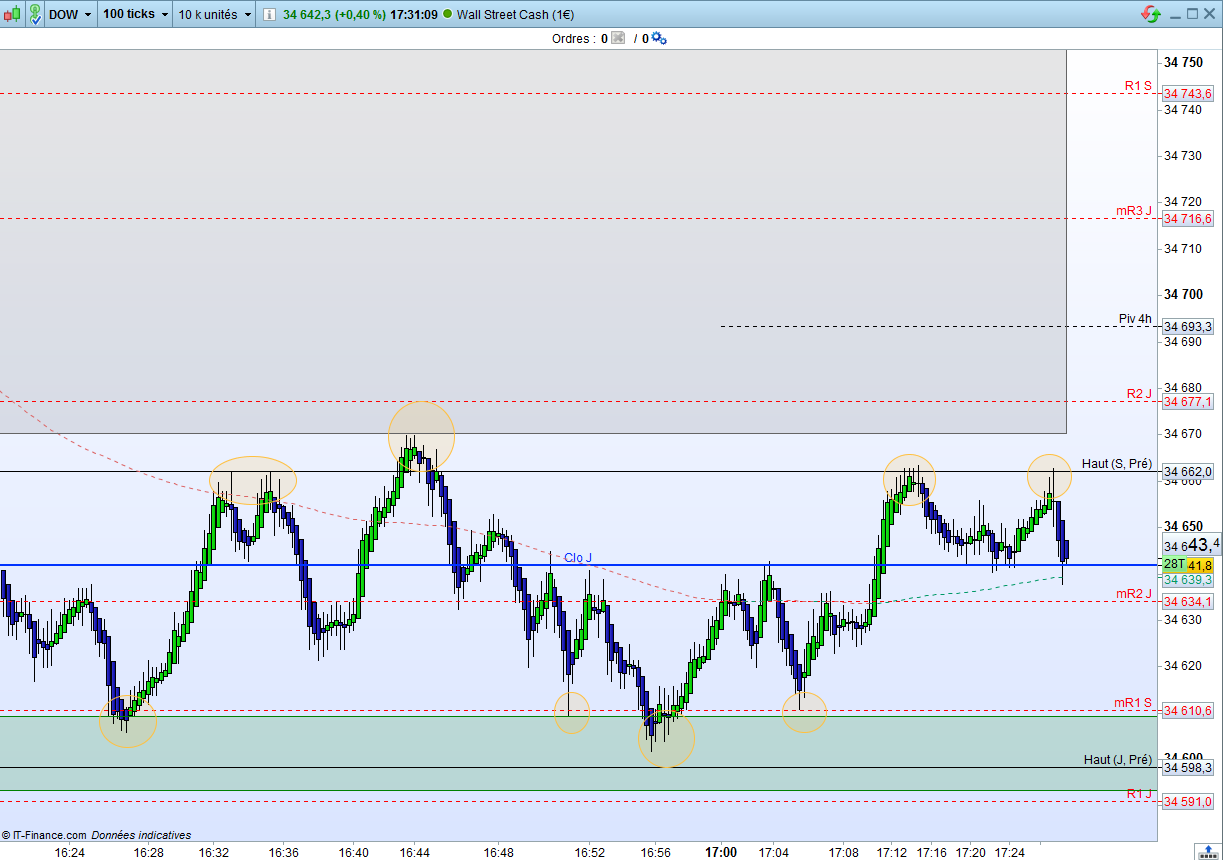Click the 34 677,1 price tag
This screenshot has height=860, width=1223.
coord(1188,402)
